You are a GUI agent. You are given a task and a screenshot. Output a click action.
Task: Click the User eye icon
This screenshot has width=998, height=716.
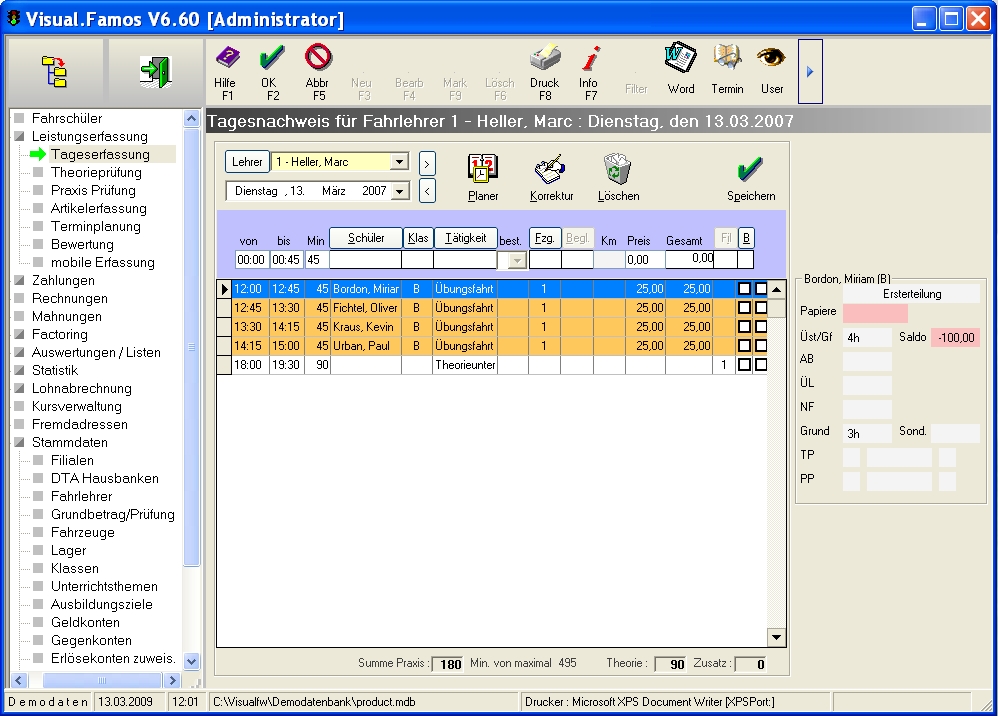click(771, 59)
